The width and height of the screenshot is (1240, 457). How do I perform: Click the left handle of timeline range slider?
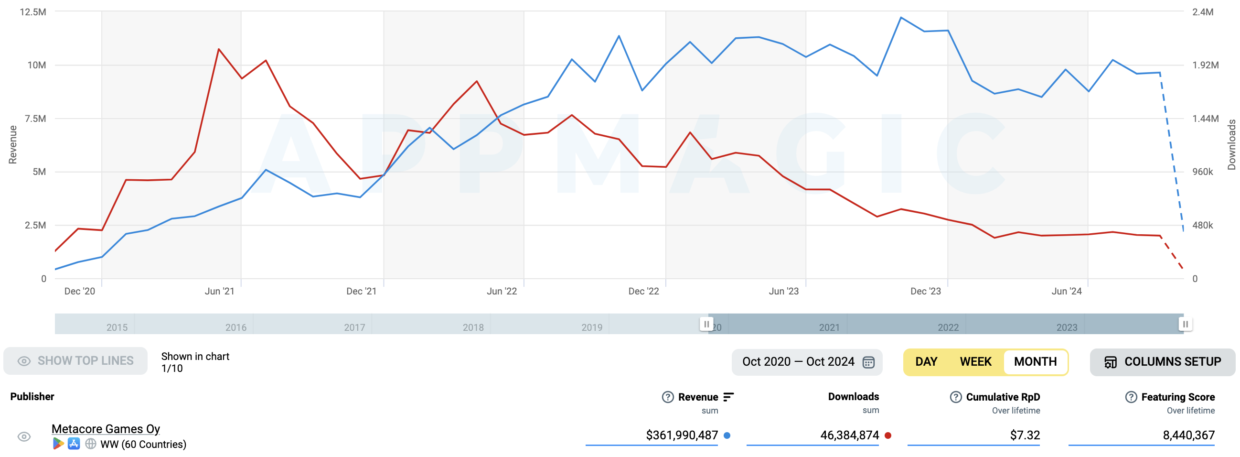pos(707,324)
